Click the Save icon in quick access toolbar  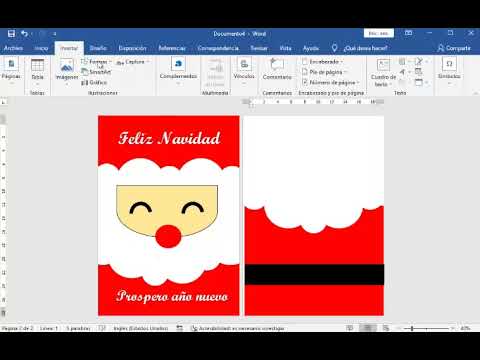pyautogui.click(x=11, y=34)
